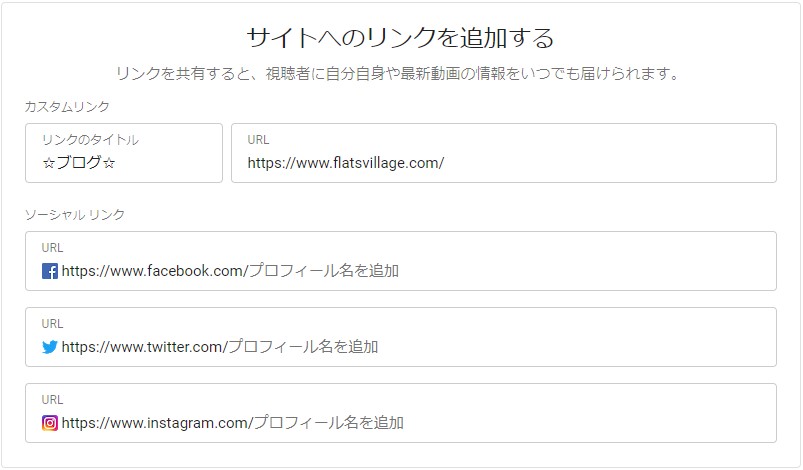Click the flatsvillage.com URL text
The image size is (803, 470).
[346, 163]
